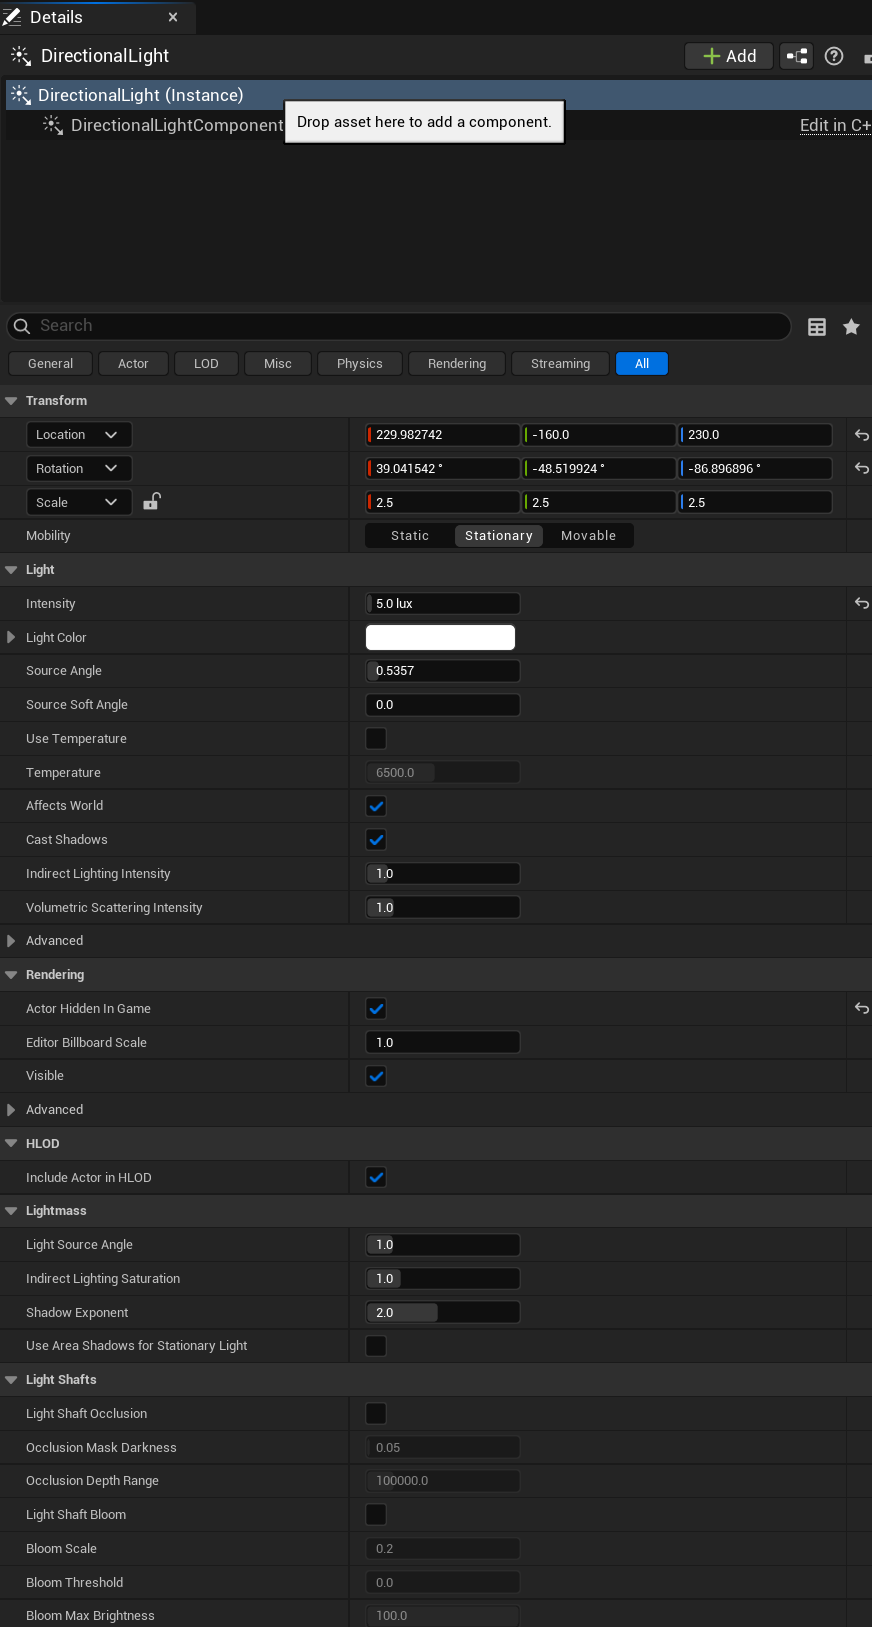Close the Details tab

tap(173, 17)
